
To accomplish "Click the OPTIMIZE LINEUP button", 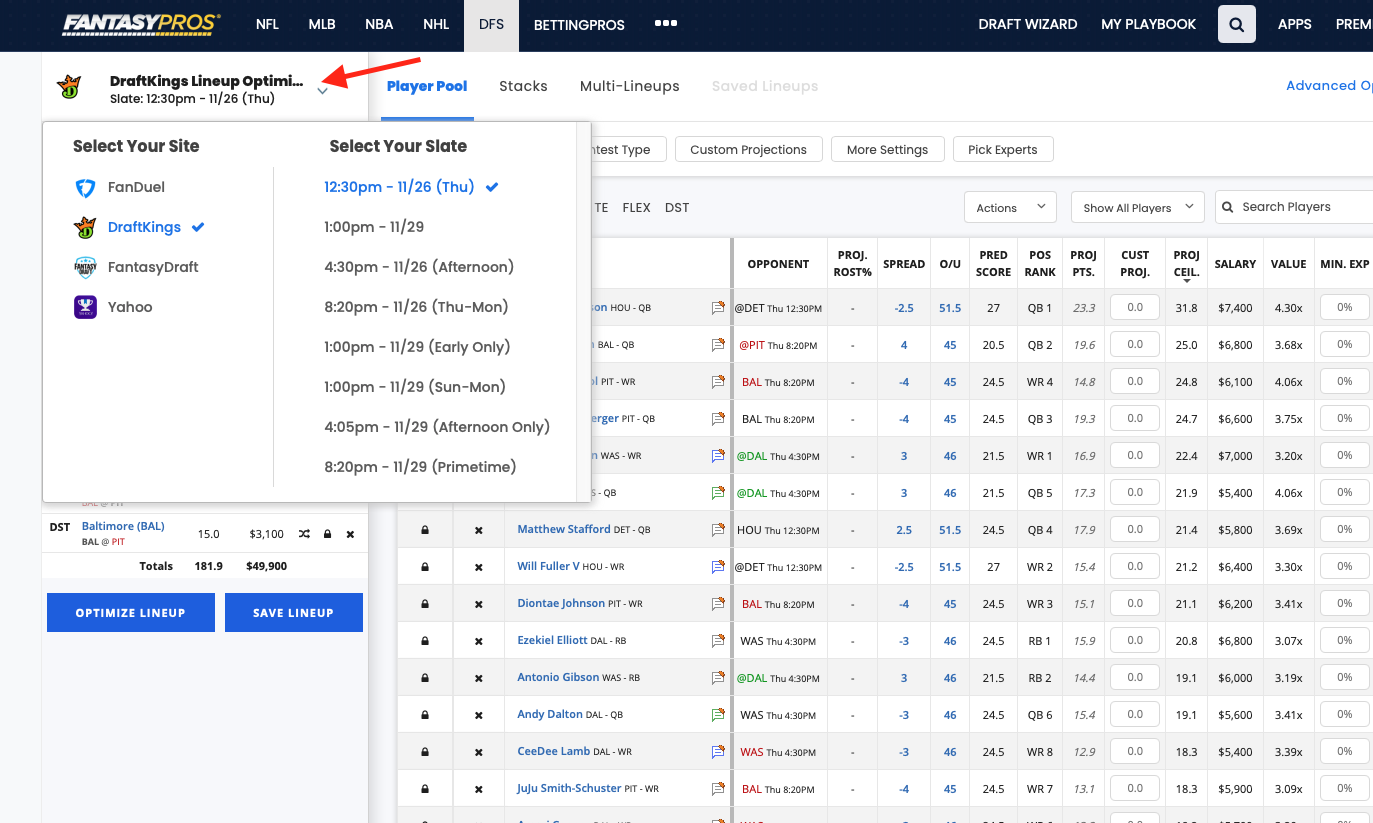I will pyautogui.click(x=131, y=612).
